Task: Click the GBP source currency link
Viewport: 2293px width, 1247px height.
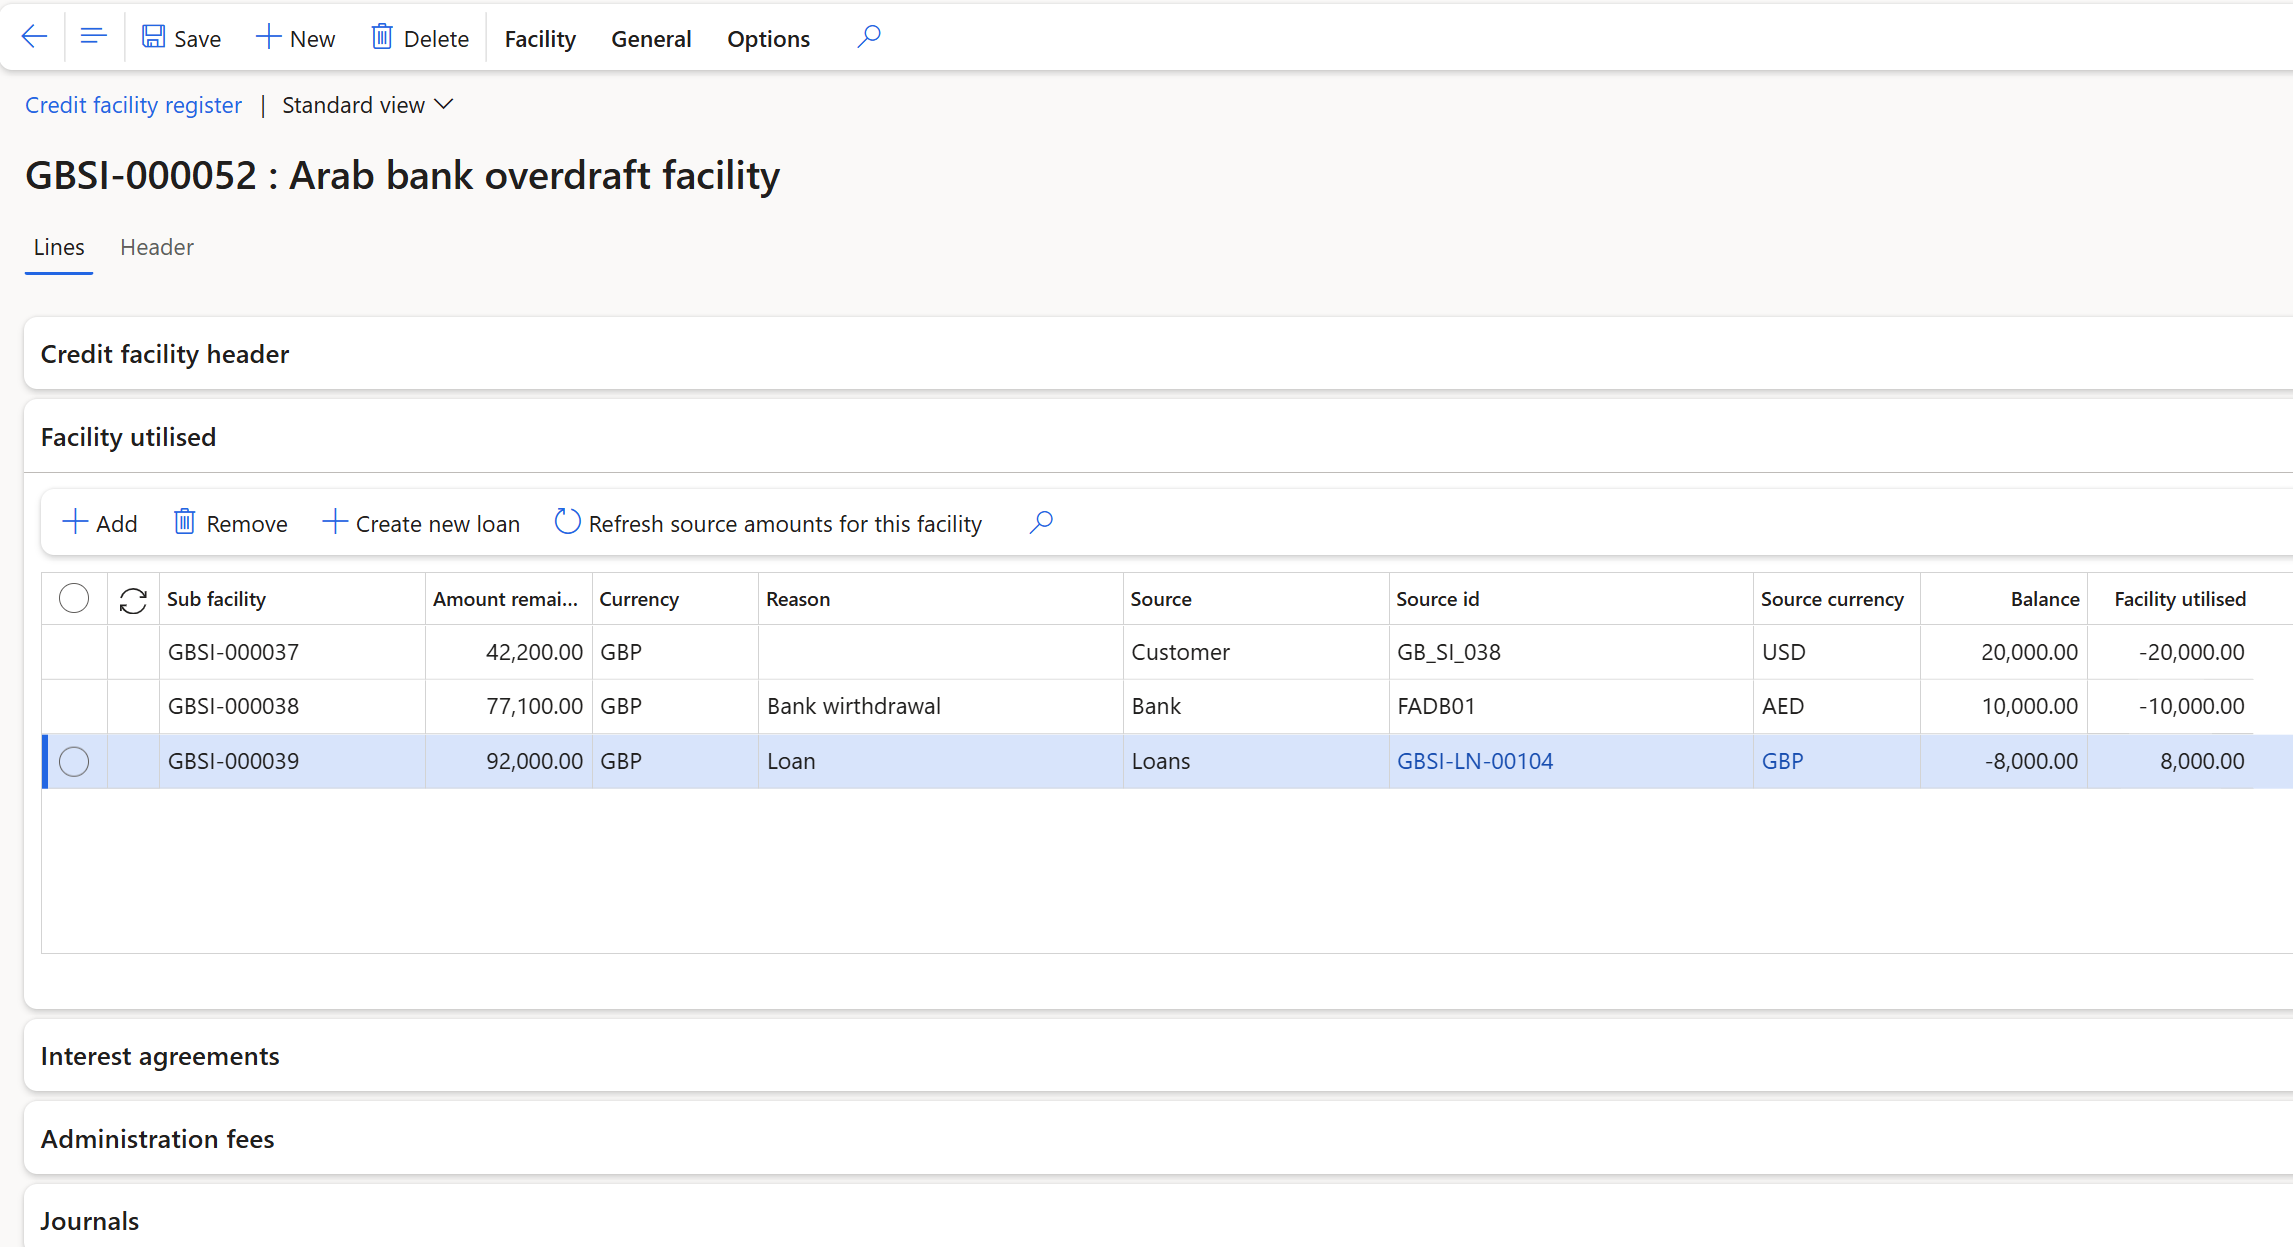Action: [1782, 761]
